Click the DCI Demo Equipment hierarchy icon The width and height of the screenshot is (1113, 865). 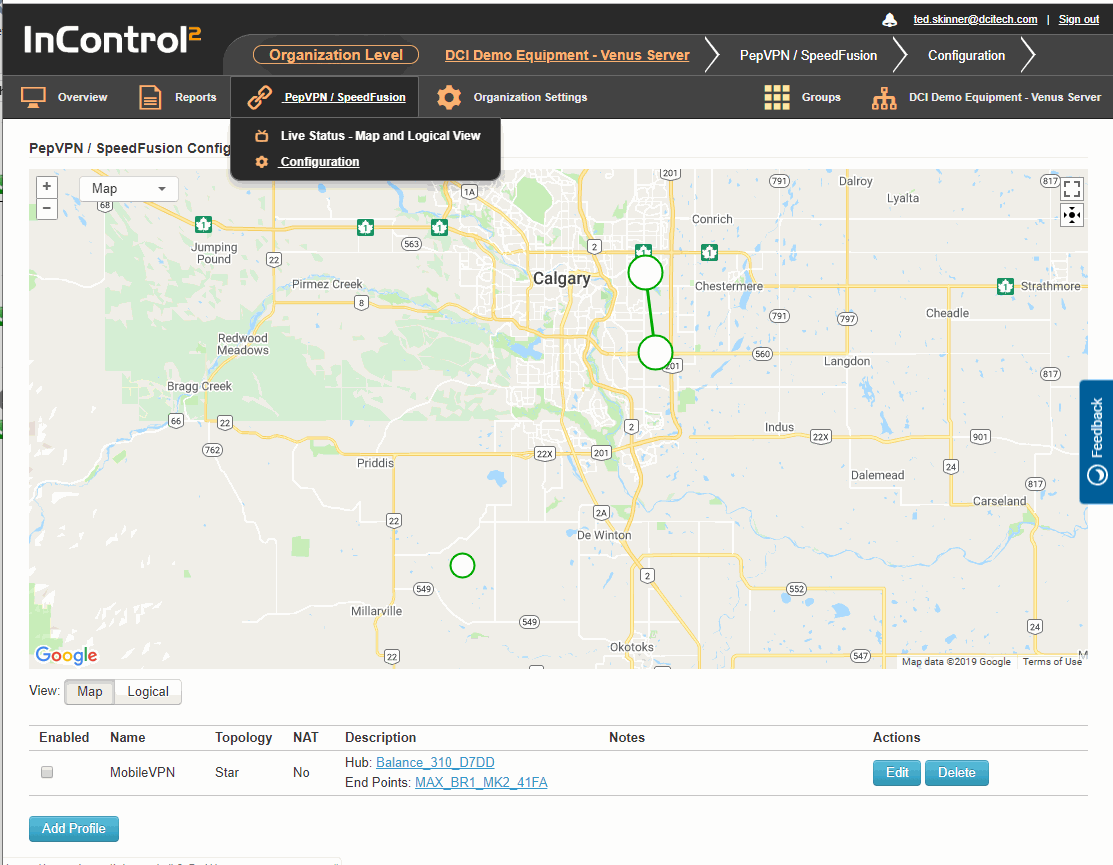(x=884, y=98)
